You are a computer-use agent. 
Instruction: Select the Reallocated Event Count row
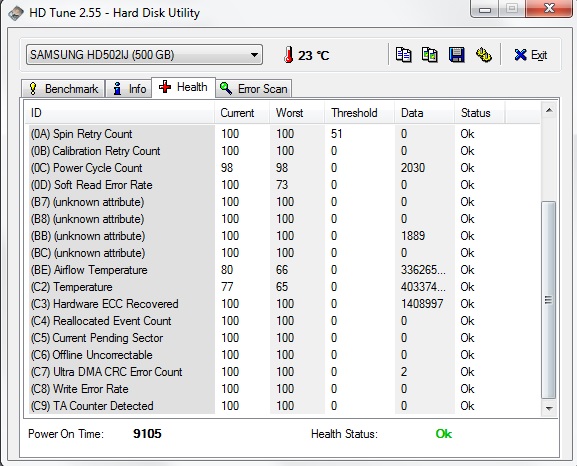pos(283,321)
